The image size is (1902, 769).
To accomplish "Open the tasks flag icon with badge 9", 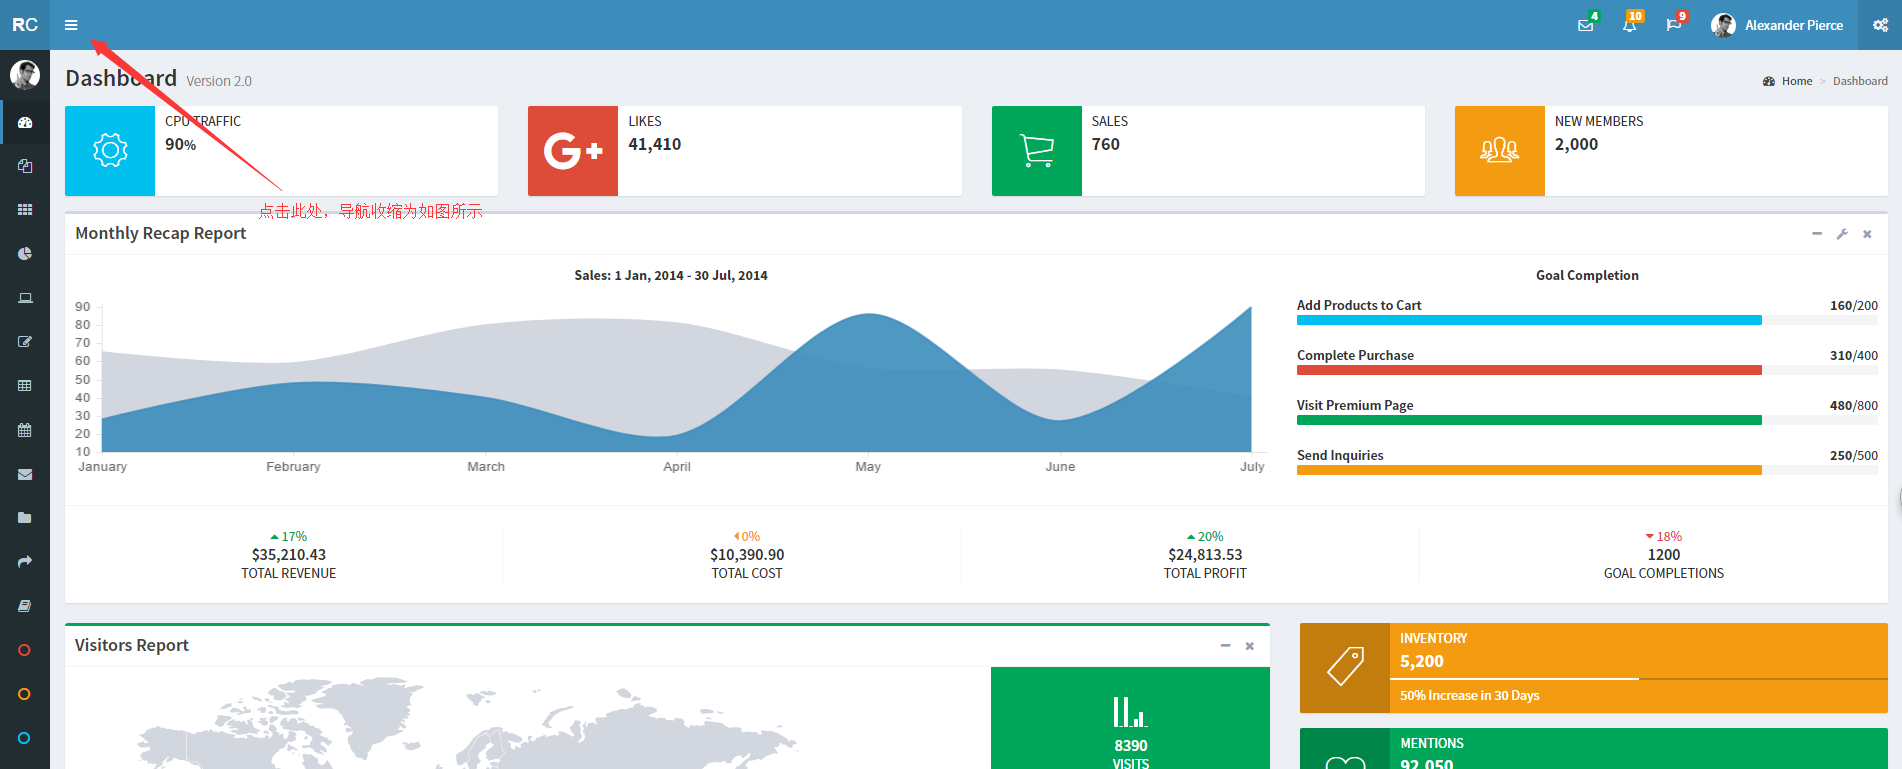I will point(1674,25).
